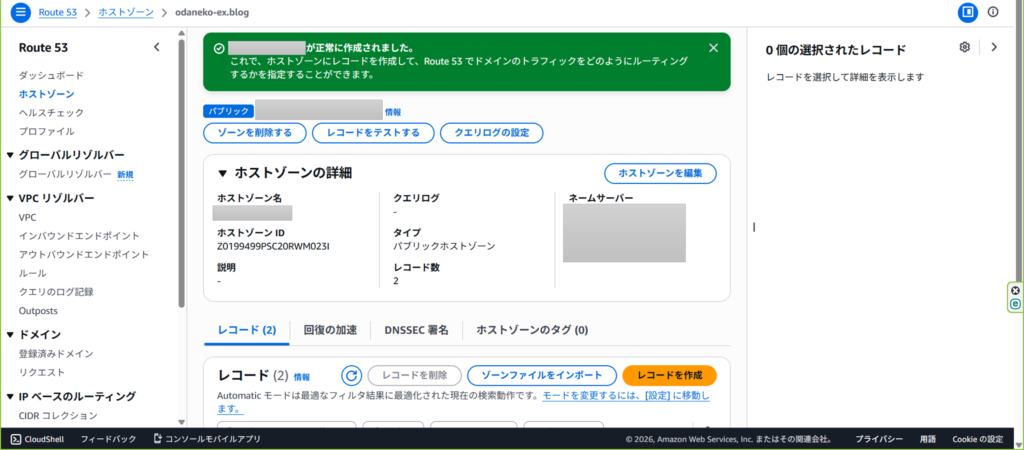This screenshot has width=1024, height=450.
Task: Toggle the blue side panel icon
Action: click(966, 12)
